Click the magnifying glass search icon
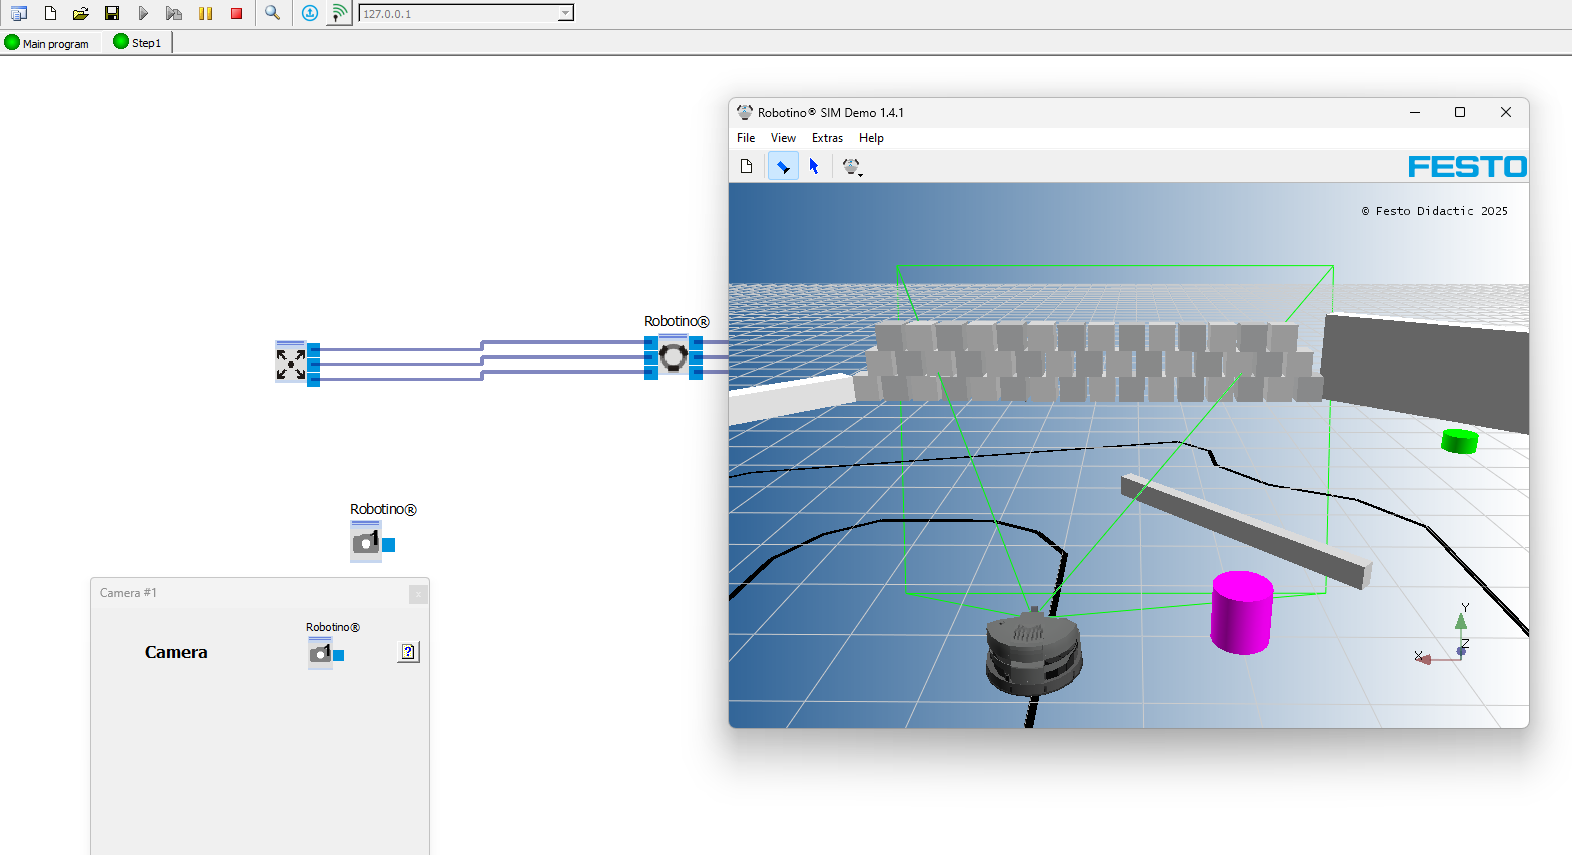The width and height of the screenshot is (1572, 855). [x=272, y=14]
